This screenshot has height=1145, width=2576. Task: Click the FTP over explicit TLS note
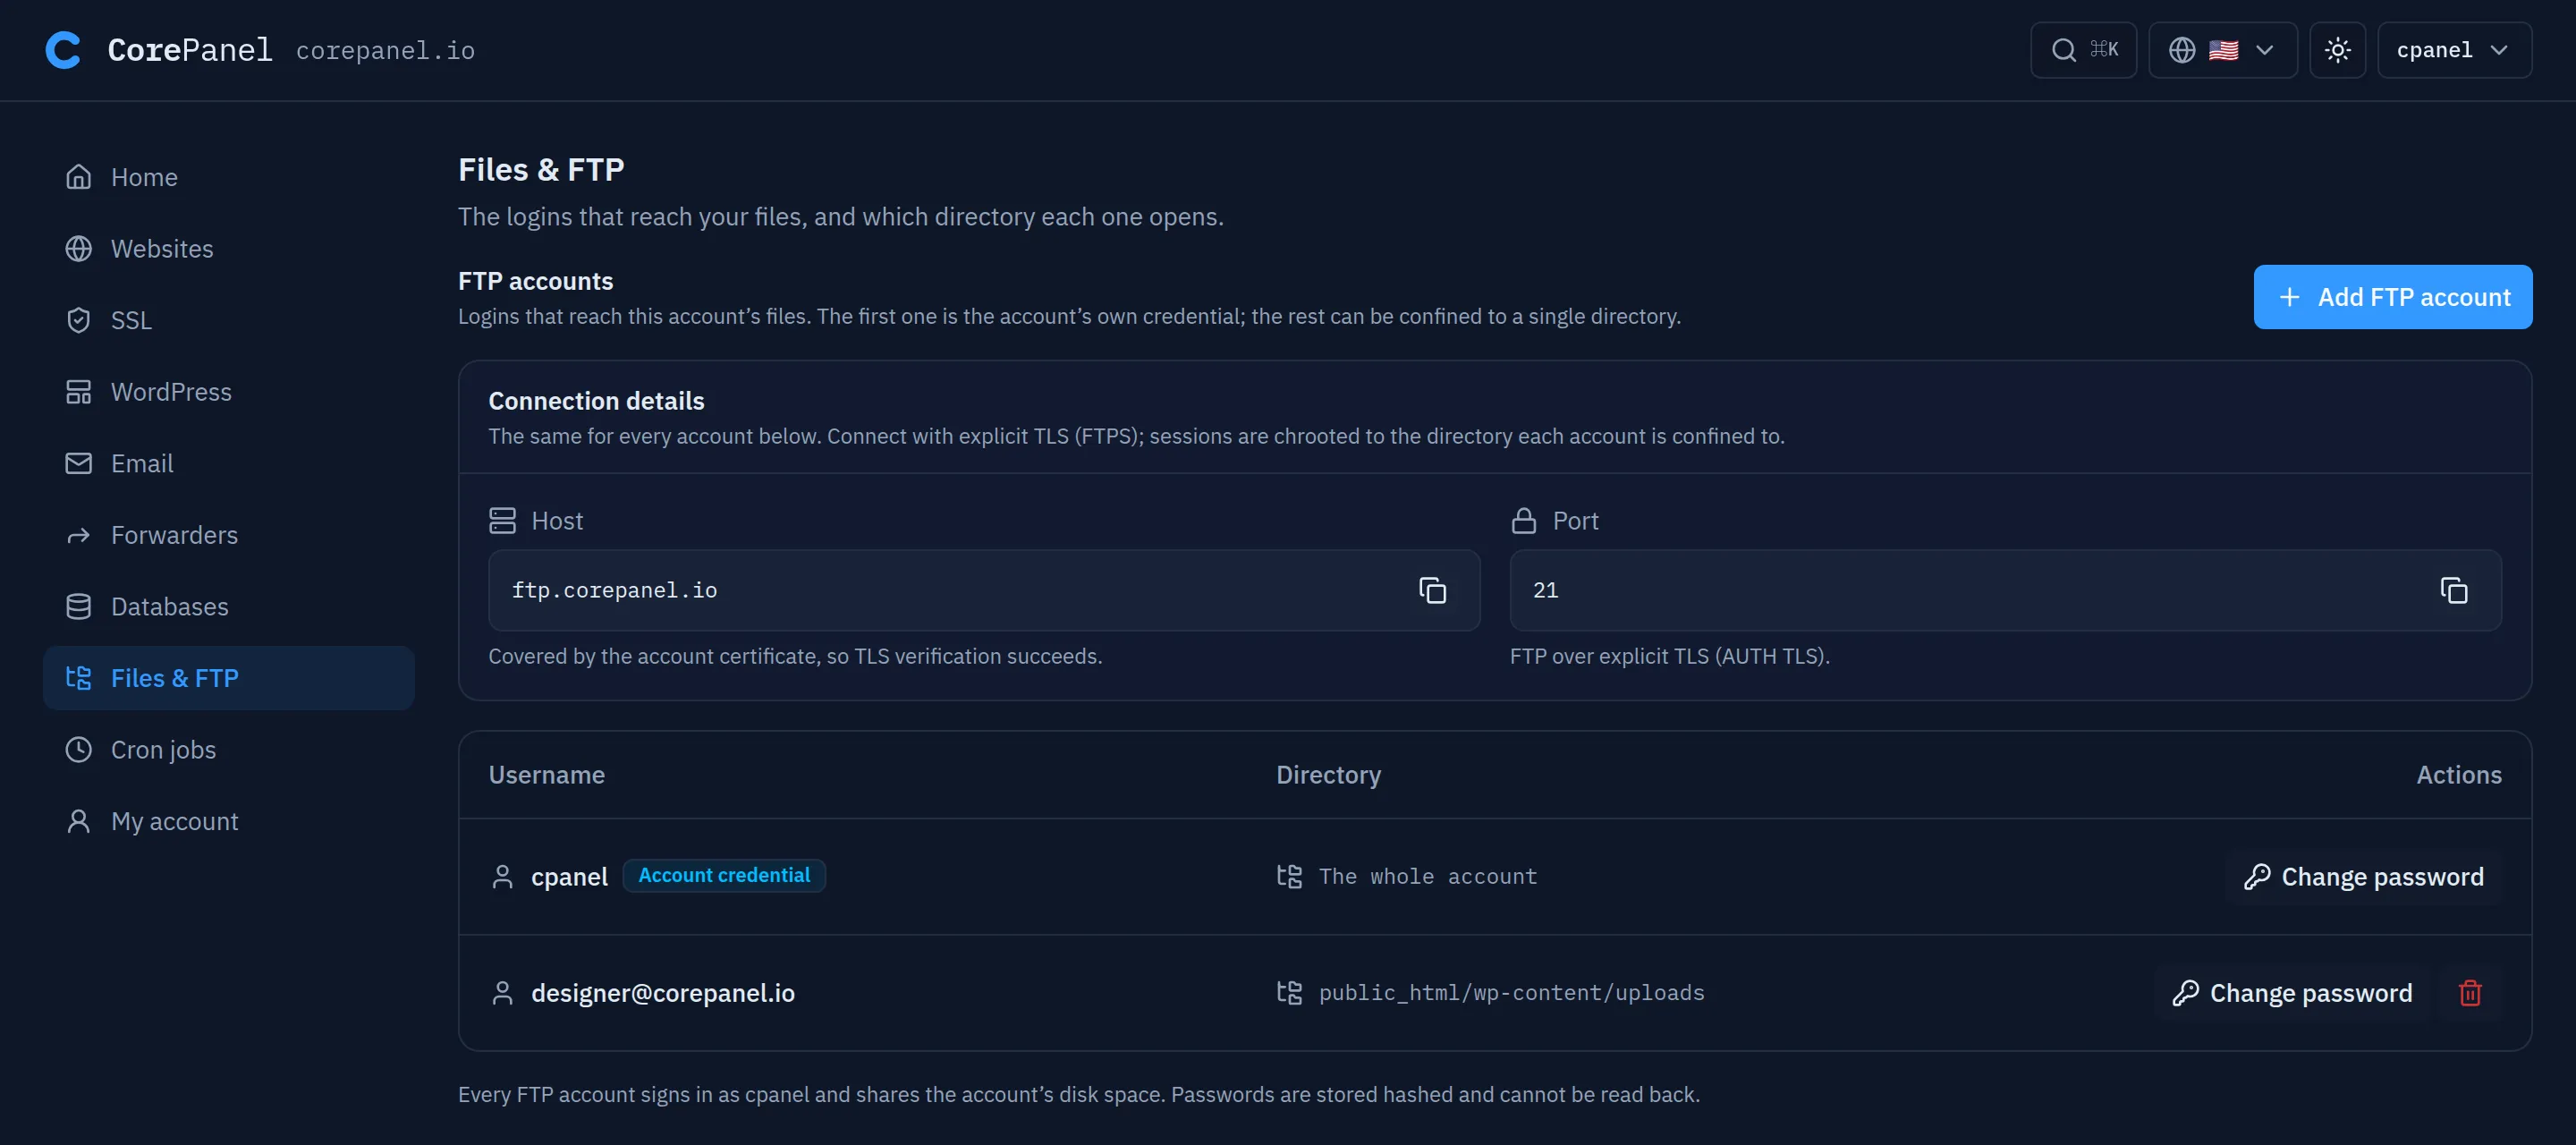tap(1669, 656)
